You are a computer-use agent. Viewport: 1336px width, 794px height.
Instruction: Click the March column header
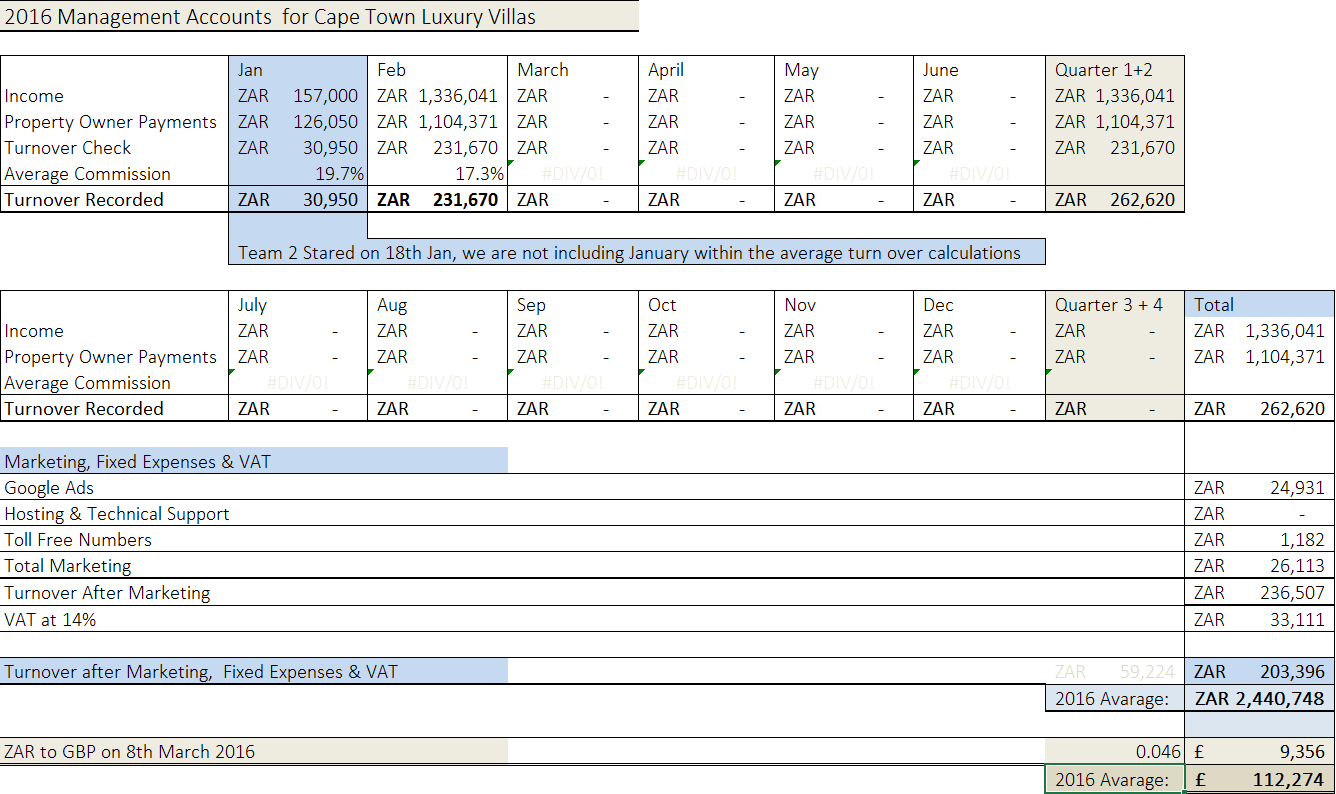[573, 70]
